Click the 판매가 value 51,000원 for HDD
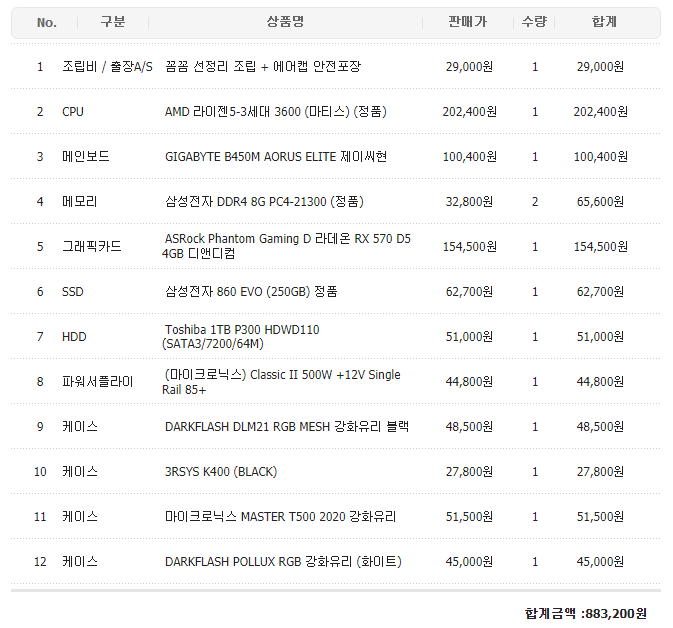 pos(469,337)
